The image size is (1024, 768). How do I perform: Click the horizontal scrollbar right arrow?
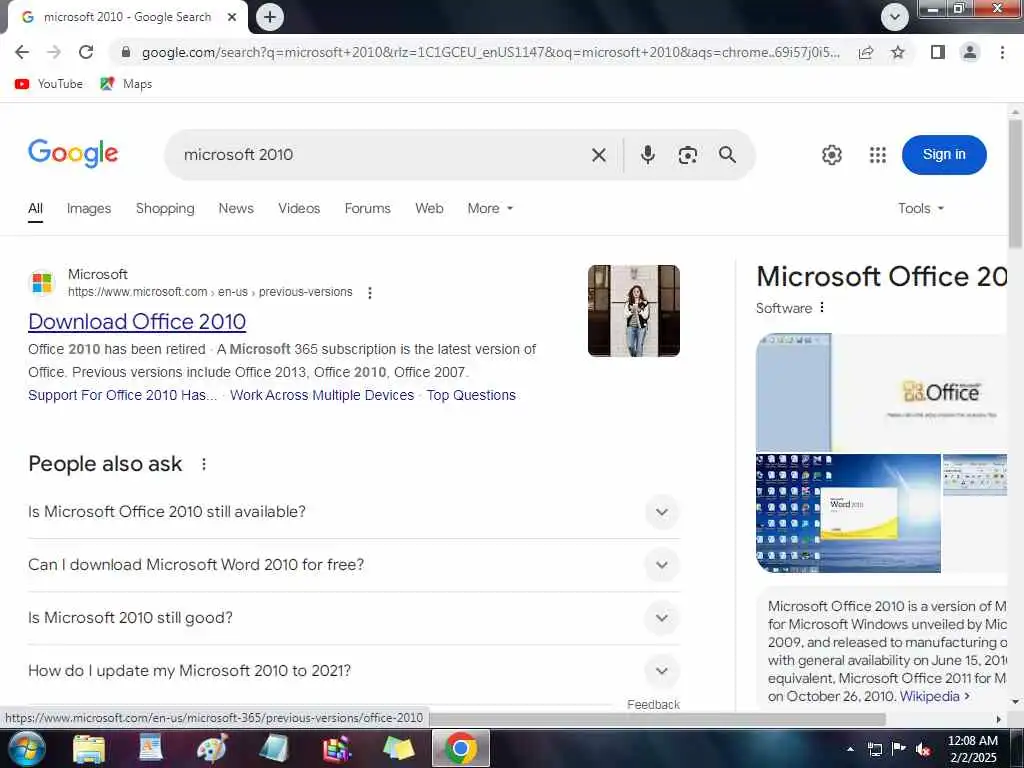(998, 719)
